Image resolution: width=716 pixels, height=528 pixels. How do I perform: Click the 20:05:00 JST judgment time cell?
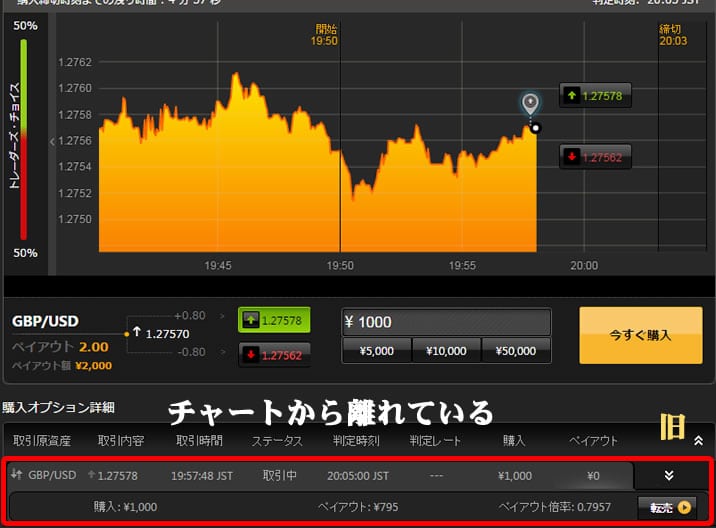pyautogui.click(x=358, y=476)
